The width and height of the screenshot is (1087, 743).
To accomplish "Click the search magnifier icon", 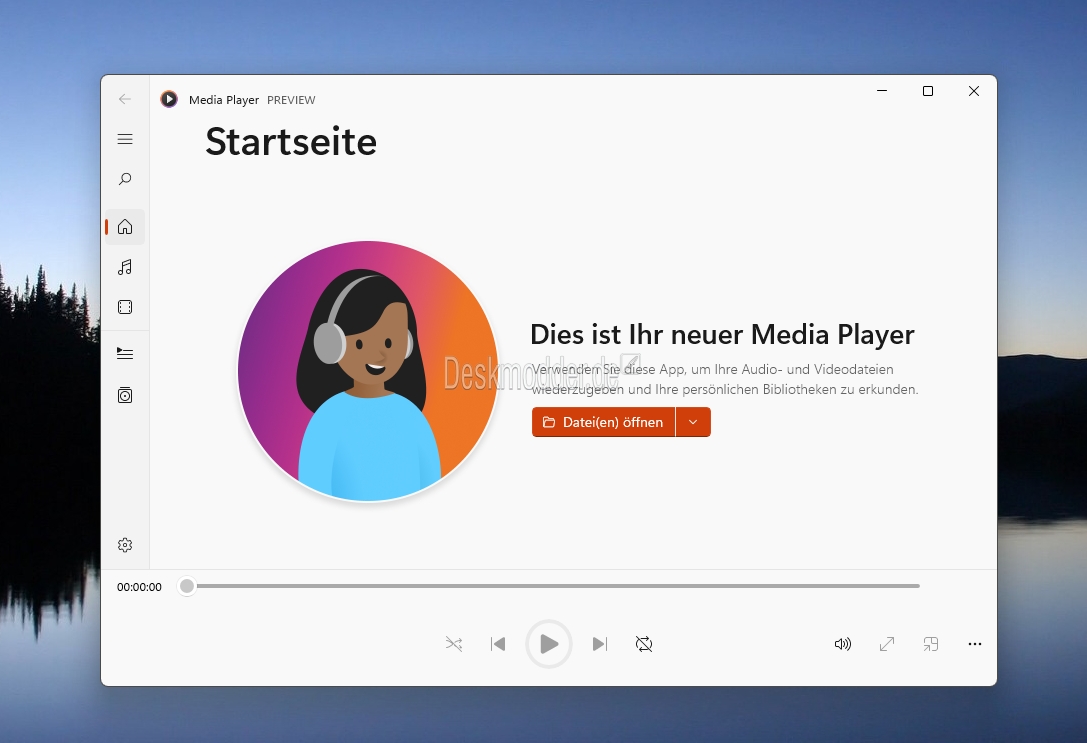I will click(x=125, y=179).
